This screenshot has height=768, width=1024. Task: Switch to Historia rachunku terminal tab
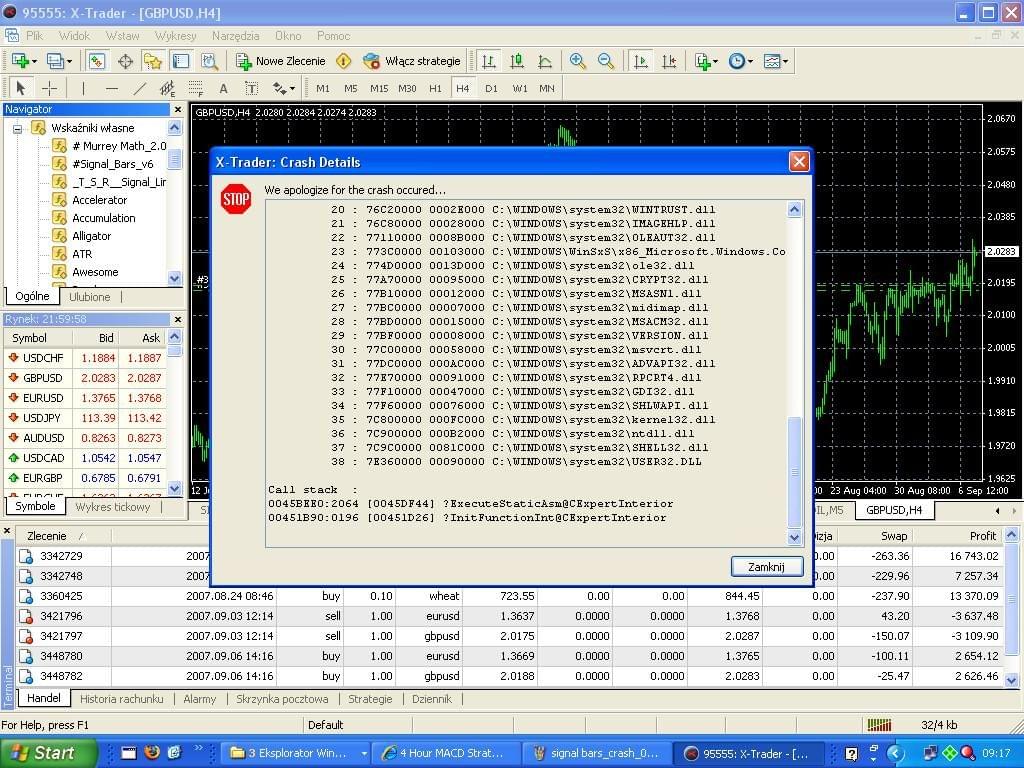click(121, 699)
